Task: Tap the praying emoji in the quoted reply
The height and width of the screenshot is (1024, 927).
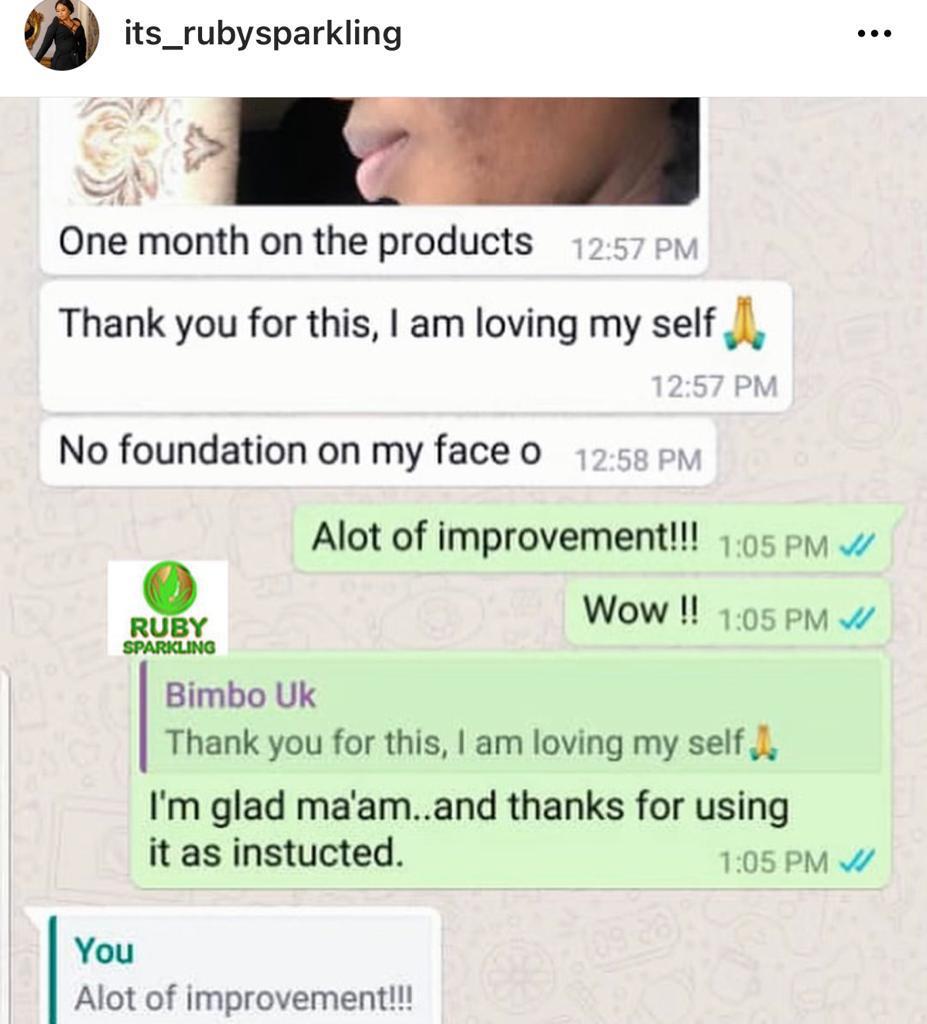Action: pyautogui.click(x=763, y=743)
